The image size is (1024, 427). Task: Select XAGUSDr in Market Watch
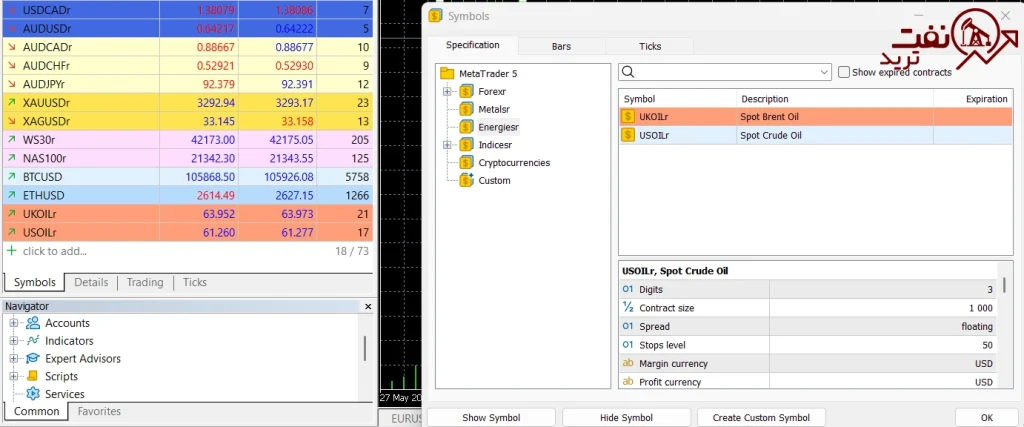tap(188, 121)
